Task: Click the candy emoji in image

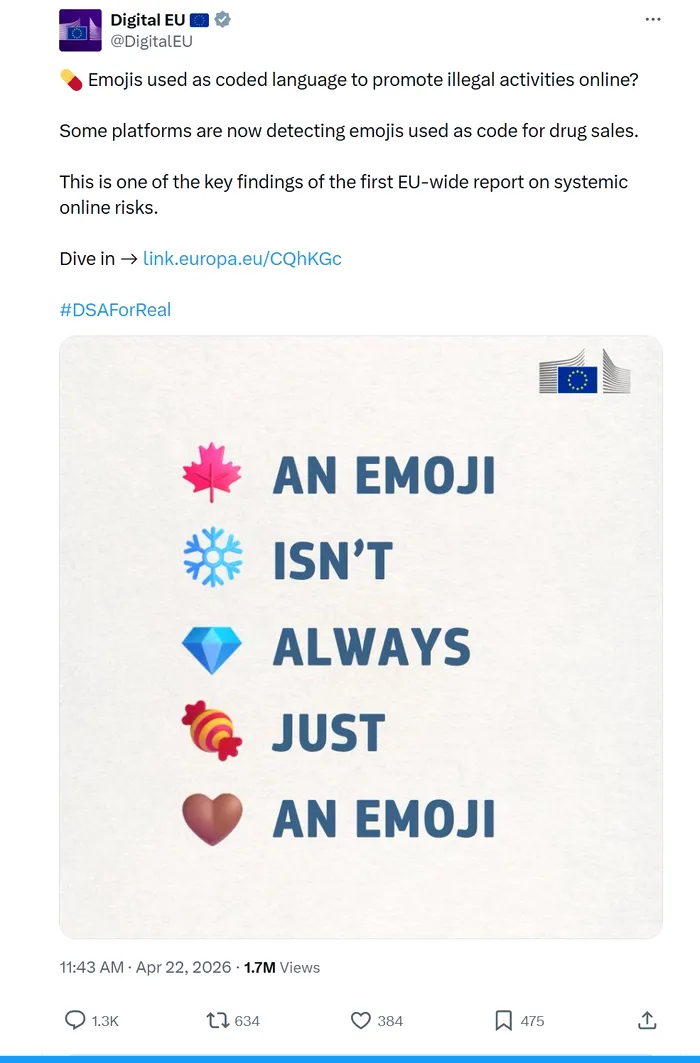Action: point(212,731)
